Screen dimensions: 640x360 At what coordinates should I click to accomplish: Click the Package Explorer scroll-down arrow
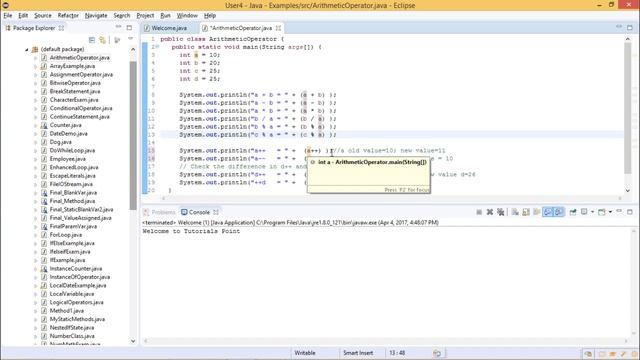133,341
